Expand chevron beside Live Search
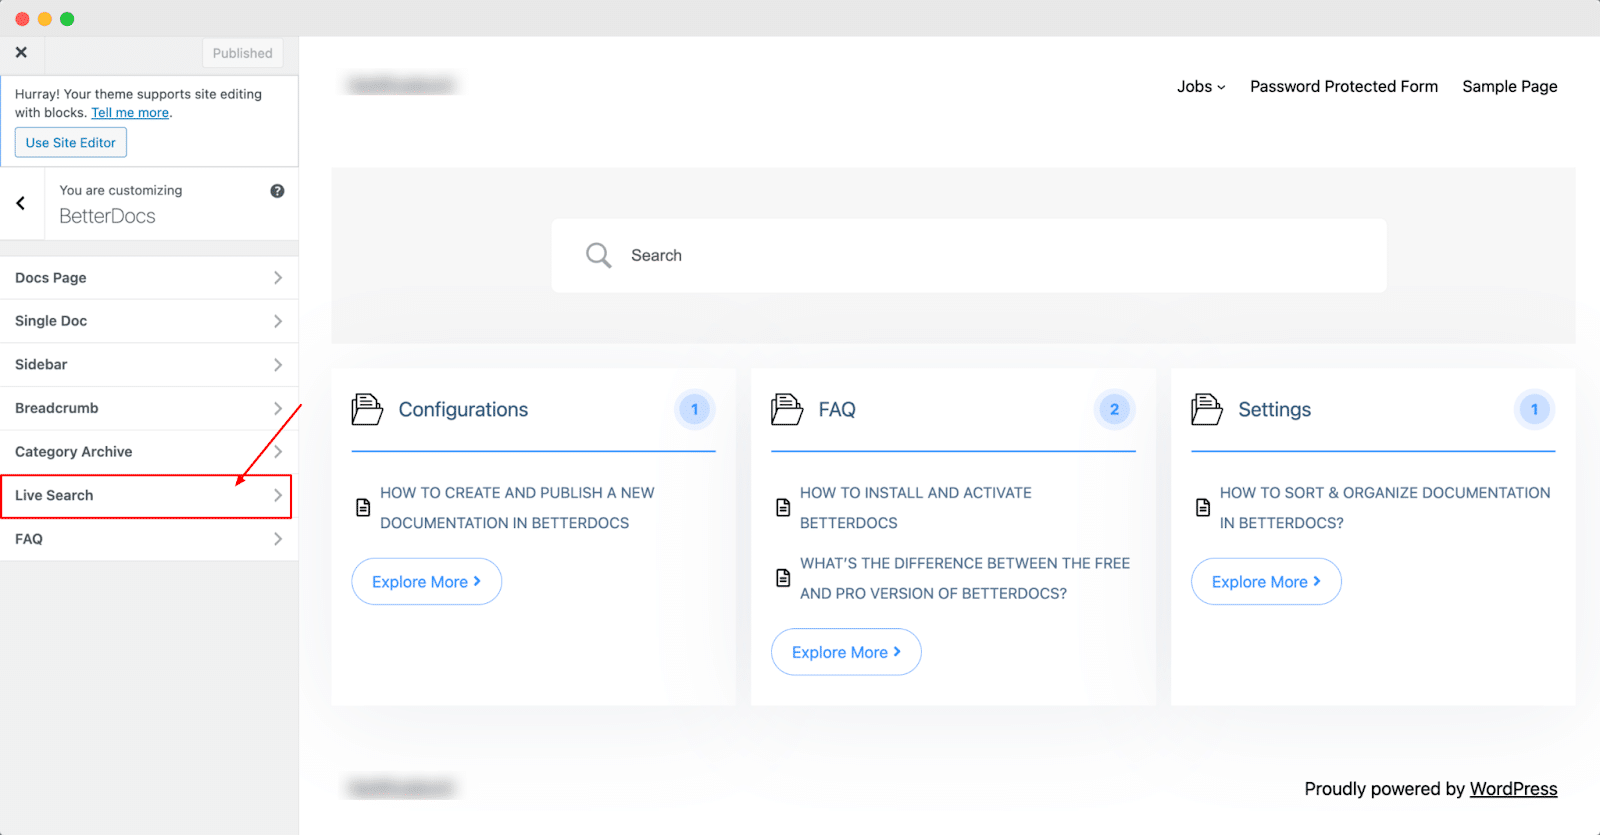This screenshot has height=835, width=1600. tap(278, 496)
